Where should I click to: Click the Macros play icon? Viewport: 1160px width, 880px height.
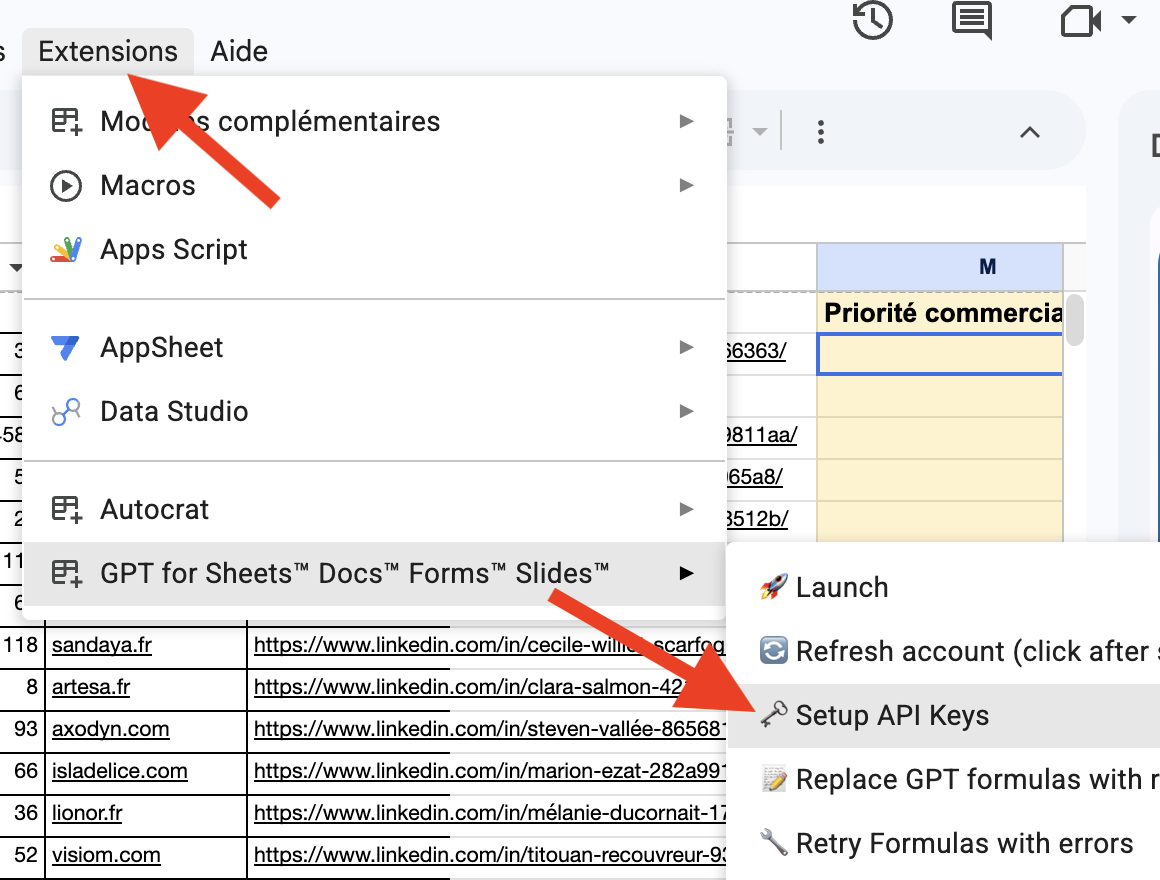(66, 186)
